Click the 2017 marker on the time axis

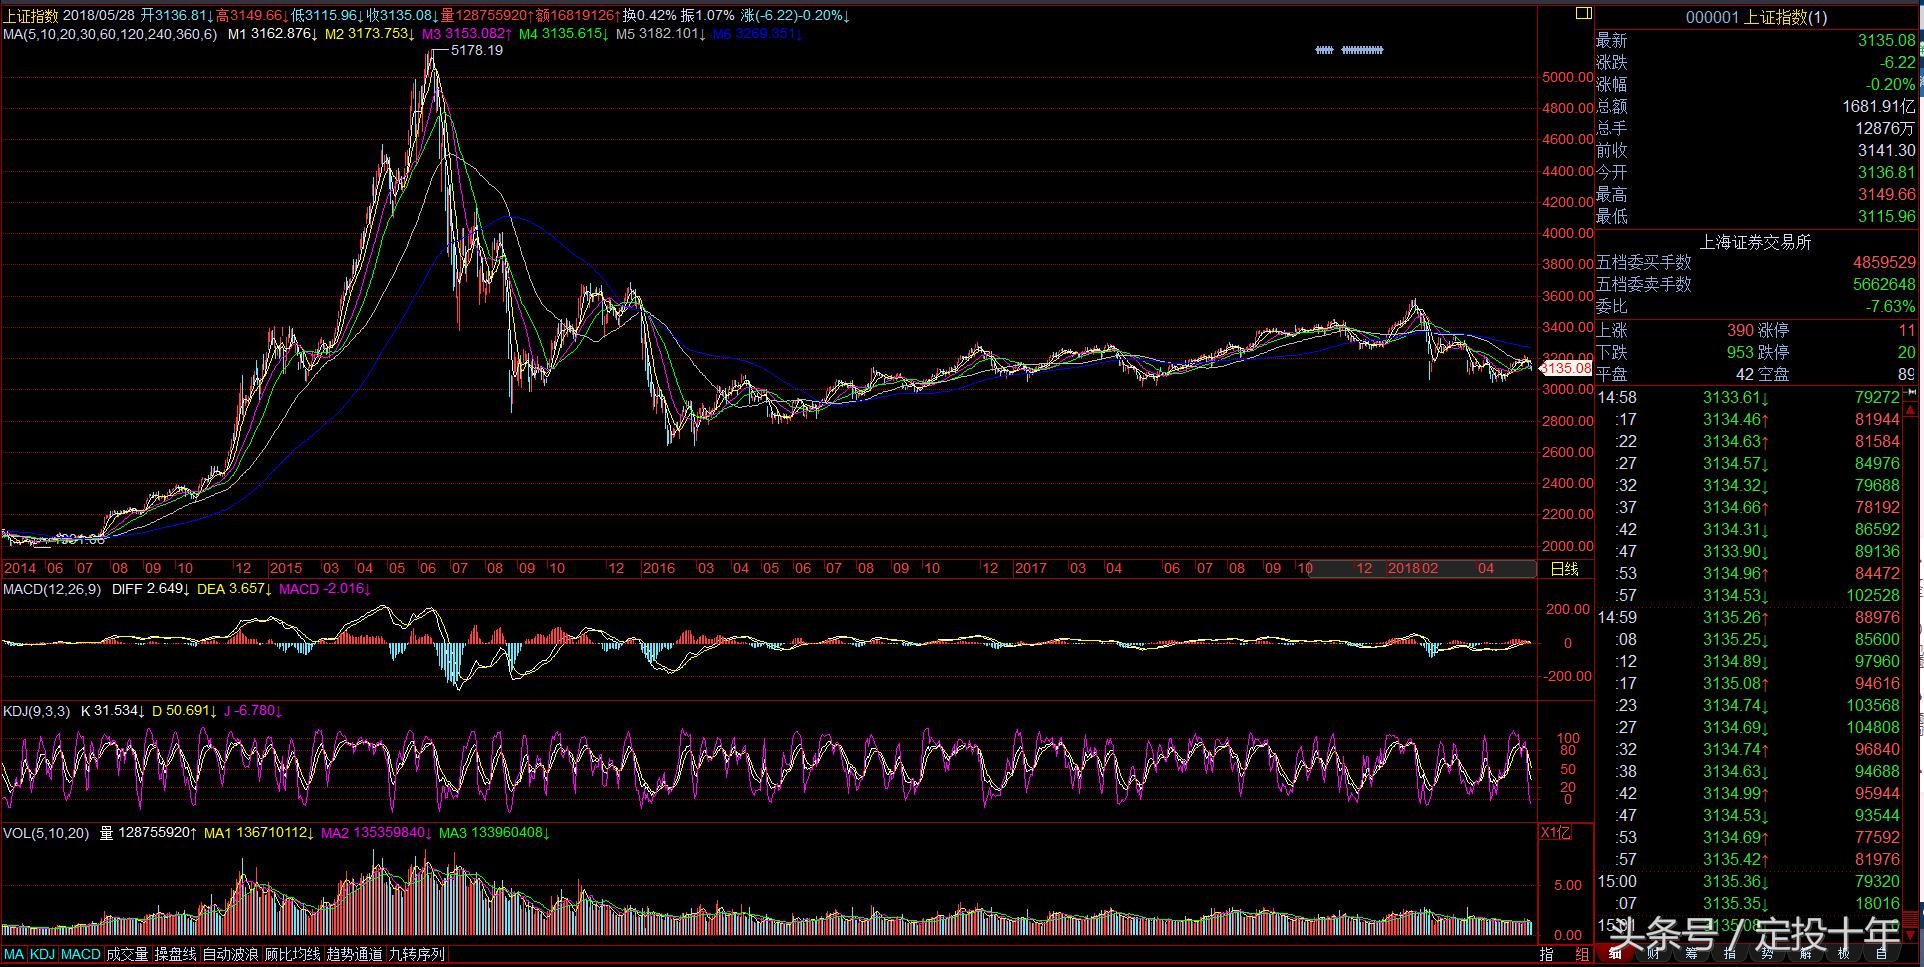[1031, 569]
